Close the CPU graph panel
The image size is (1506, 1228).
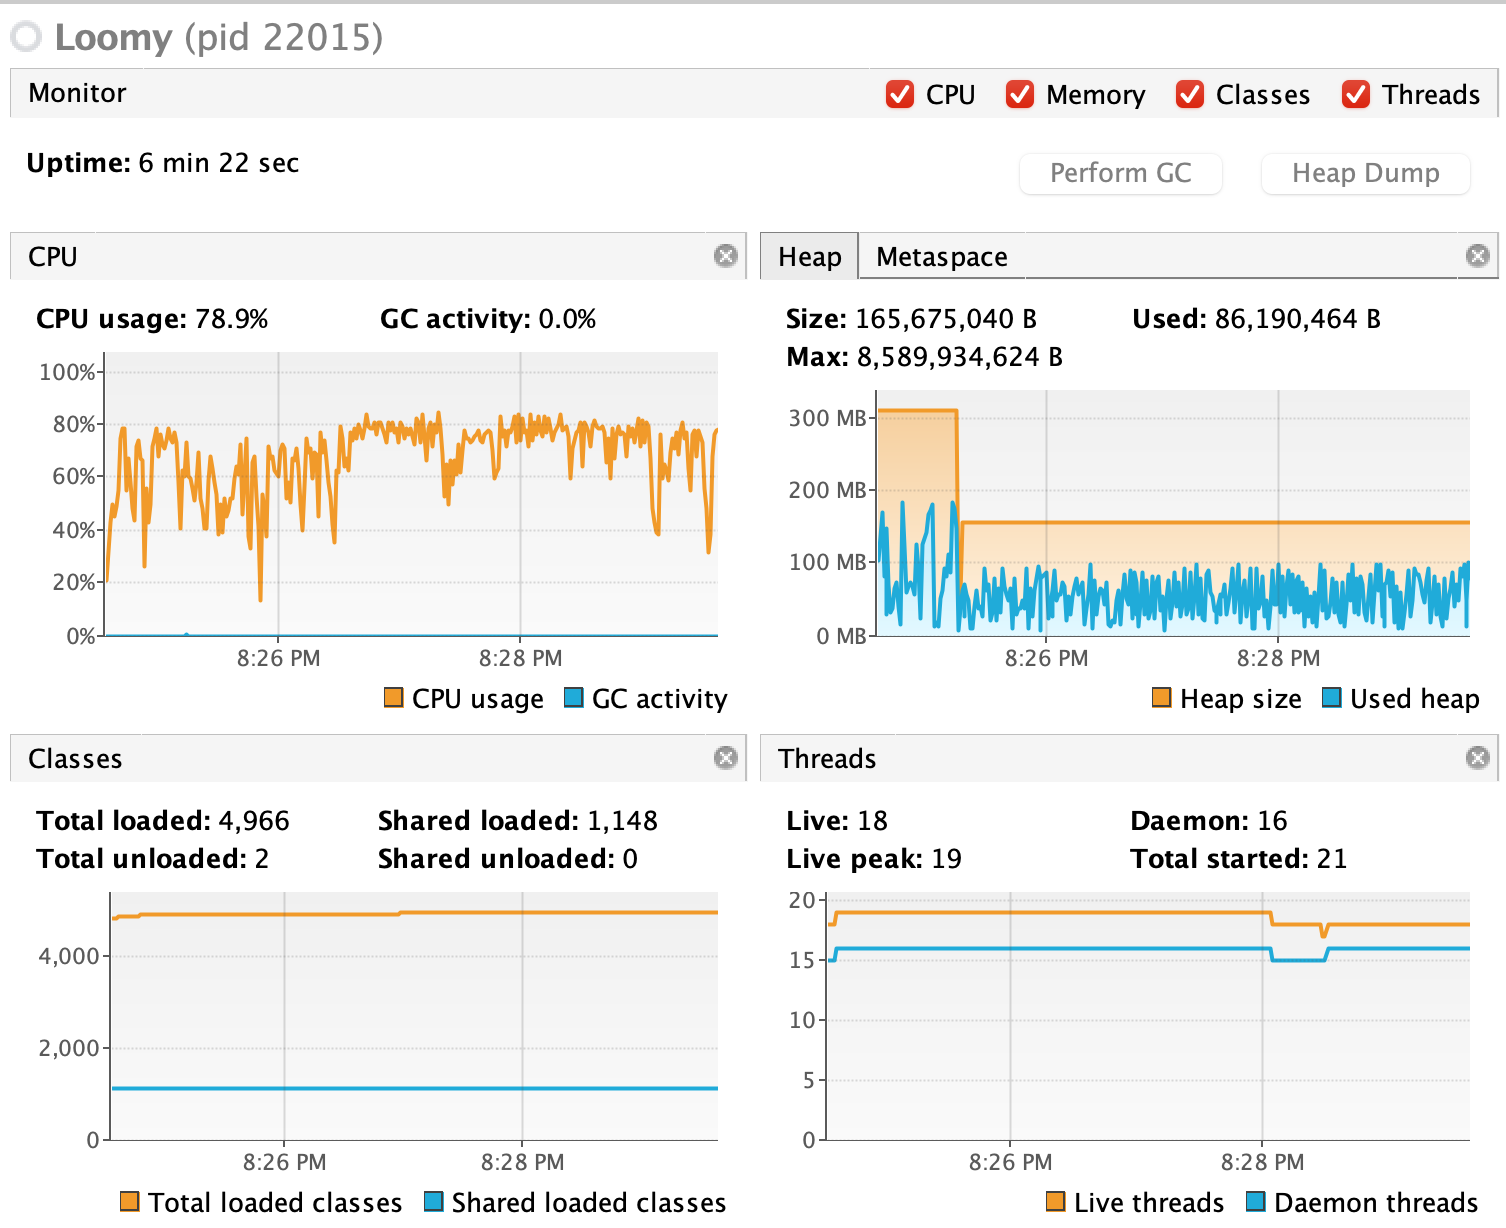tap(726, 256)
